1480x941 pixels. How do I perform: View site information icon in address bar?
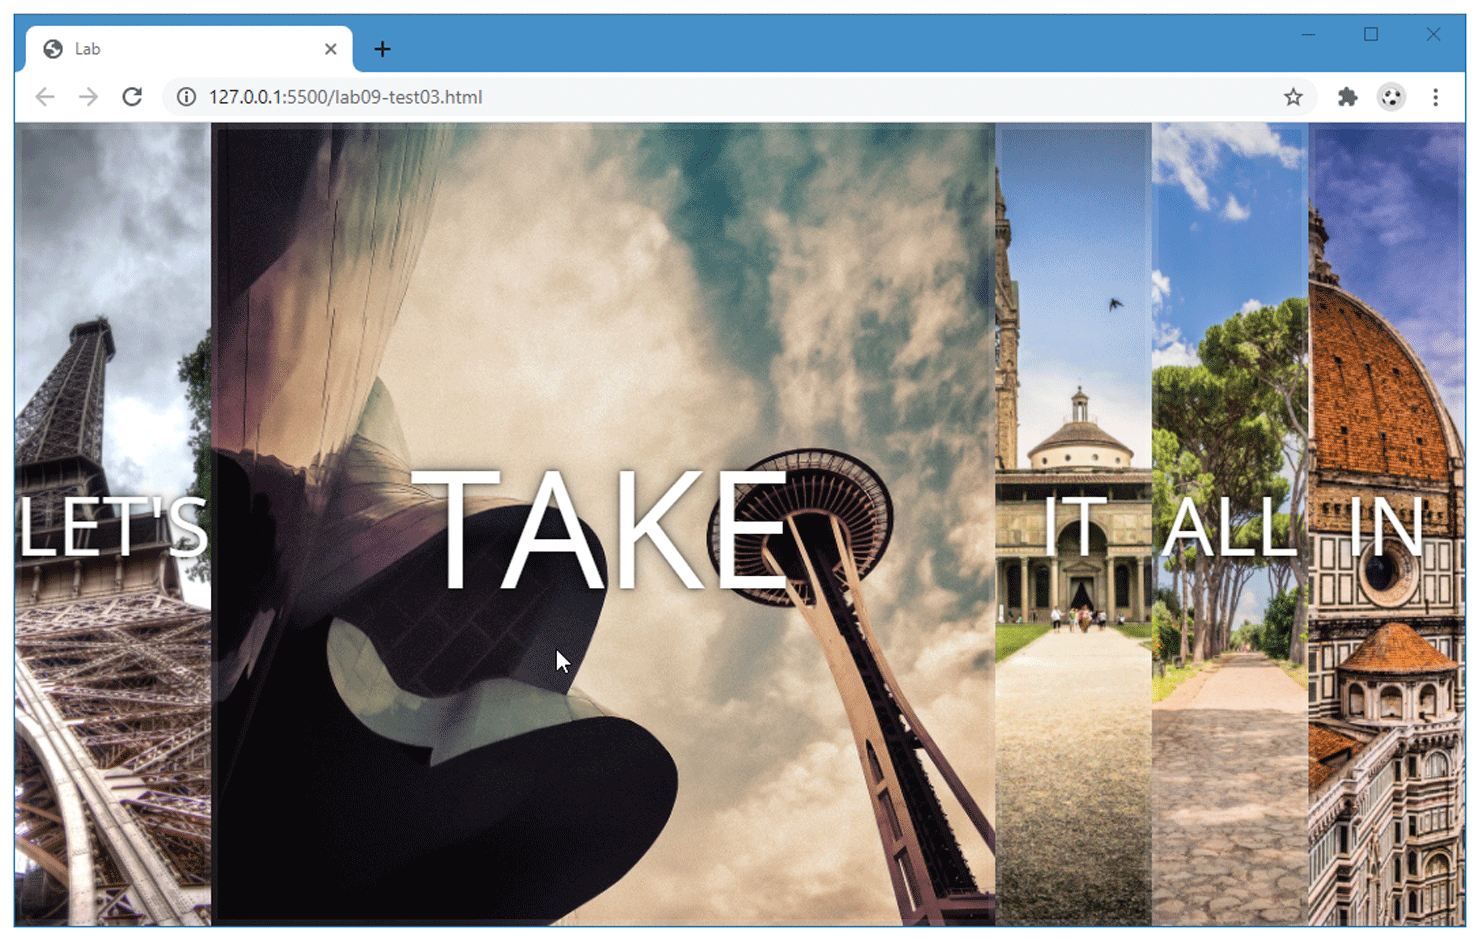186,97
